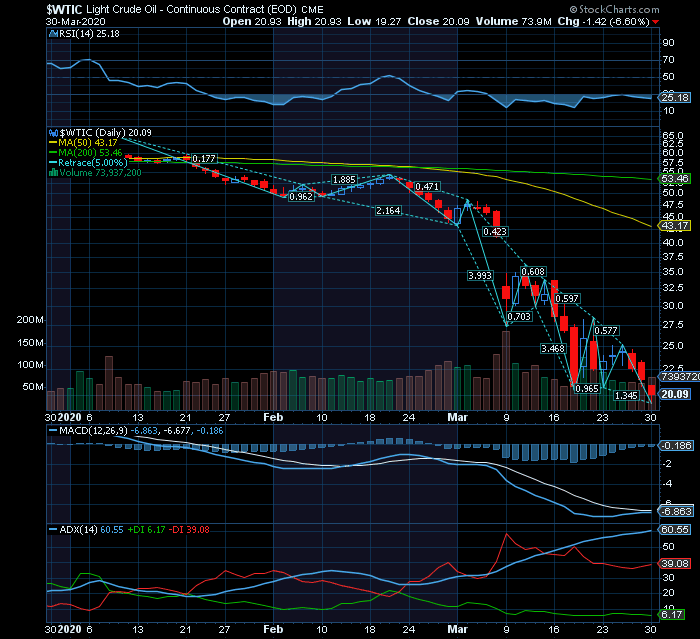
Task: Click the 1.885 retracement label
Action: pos(344,180)
